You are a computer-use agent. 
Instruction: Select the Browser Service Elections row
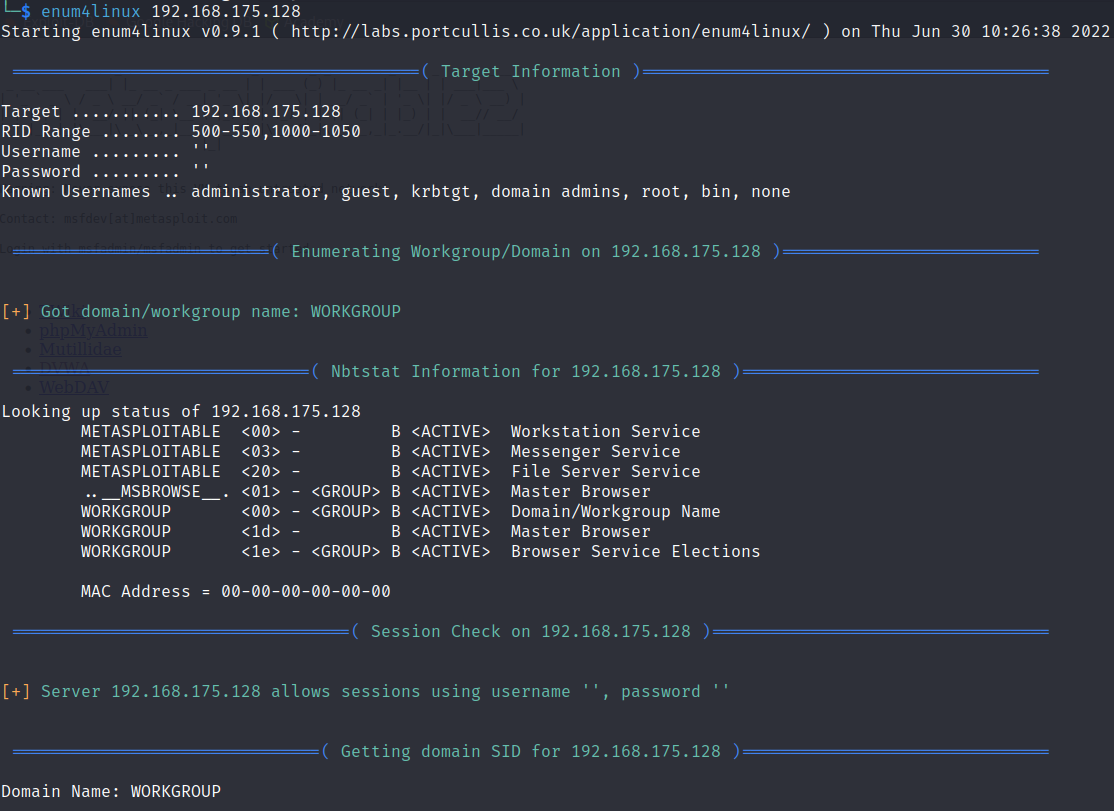(421, 551)
